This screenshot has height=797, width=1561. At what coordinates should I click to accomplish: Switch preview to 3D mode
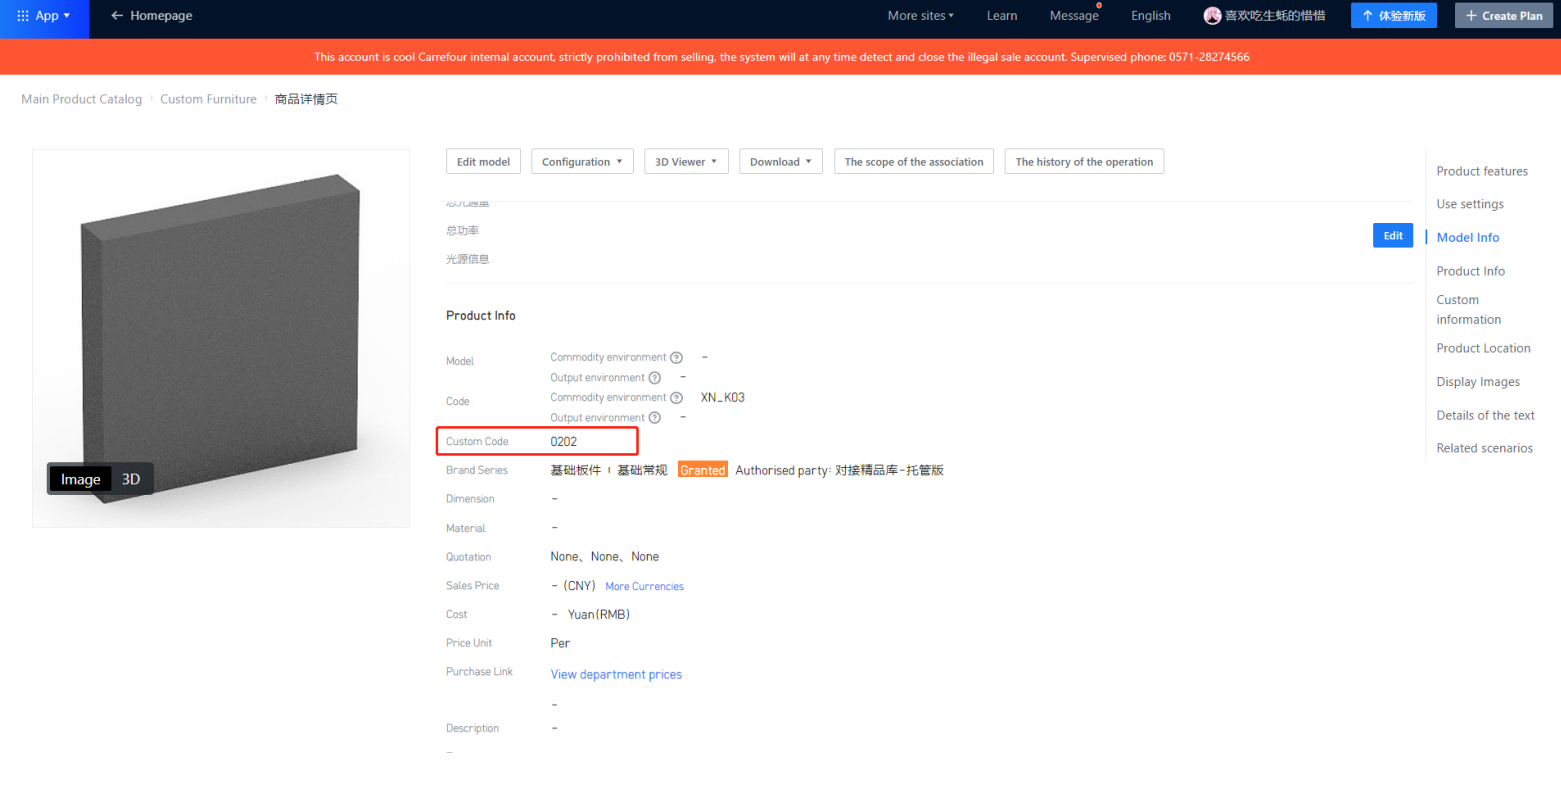pos(131,479)
